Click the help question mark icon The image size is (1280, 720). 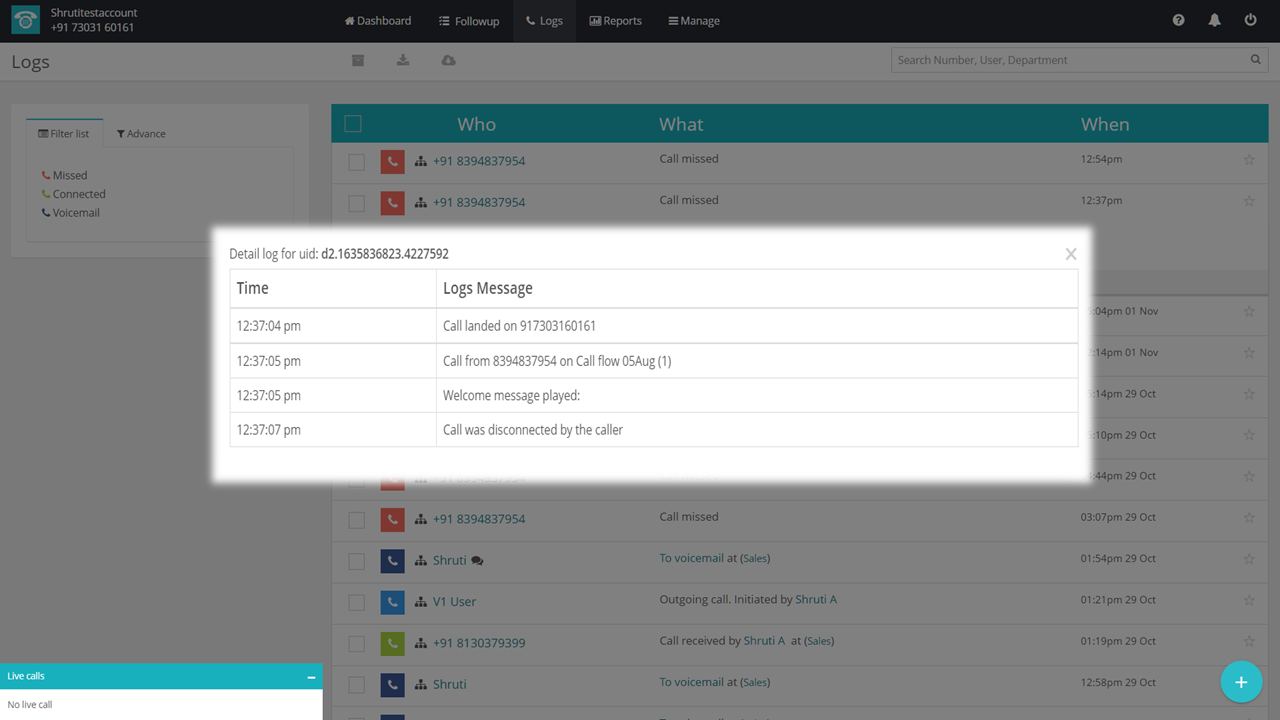point(1178,20)
